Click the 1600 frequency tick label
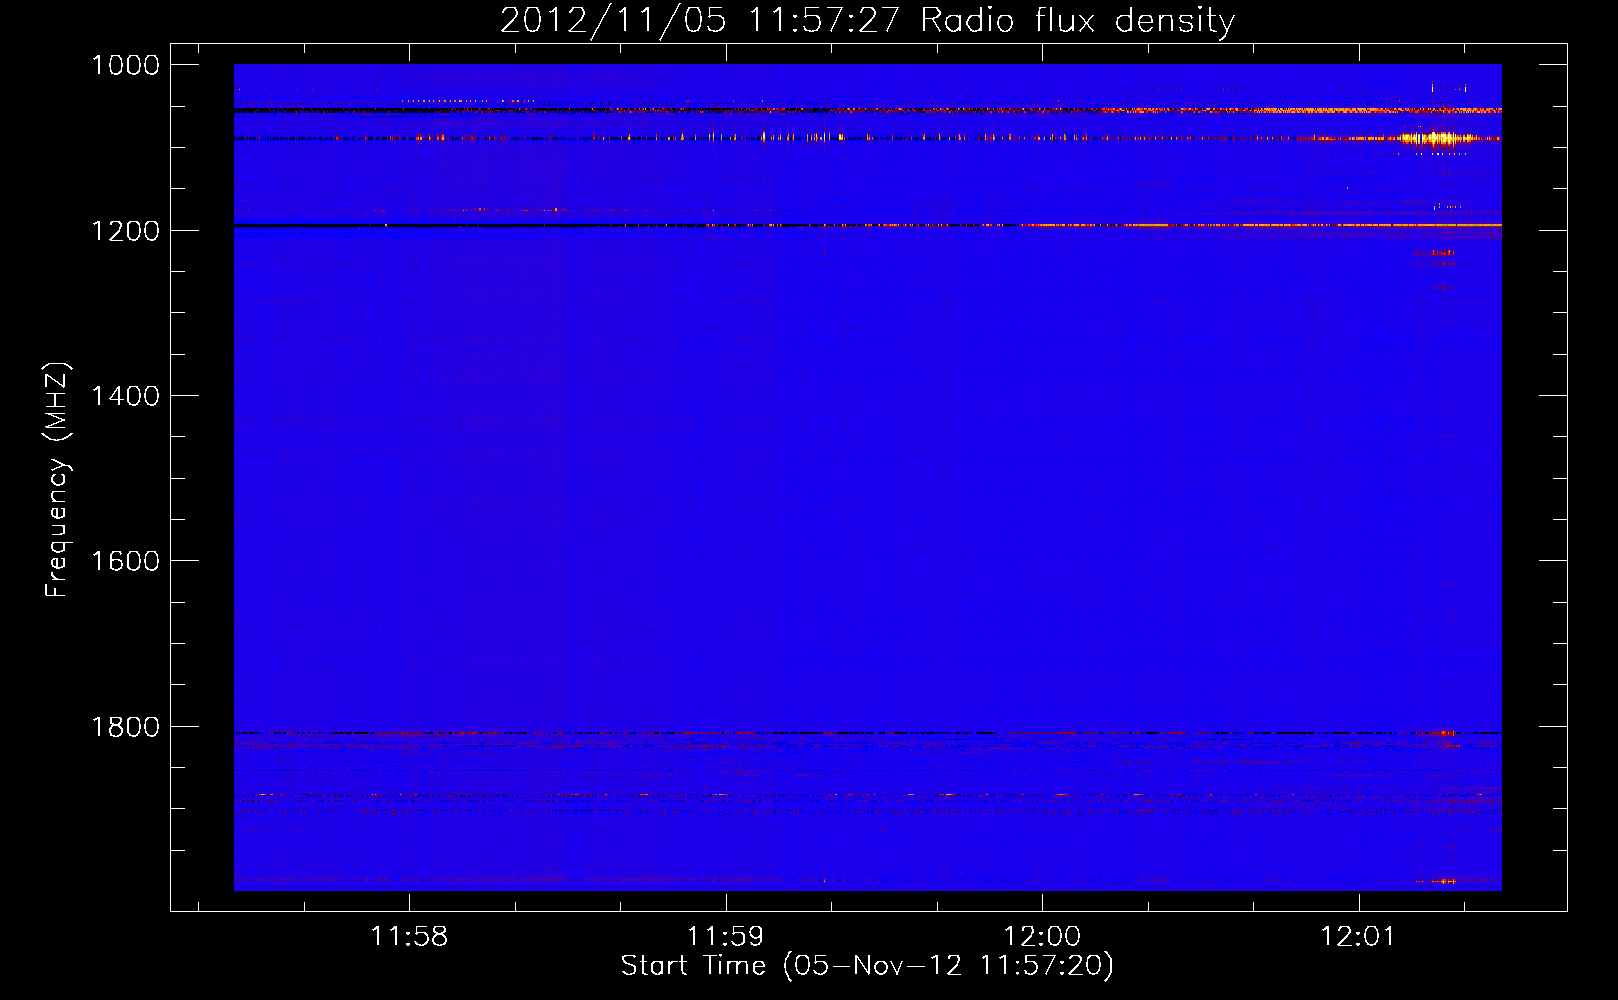This screenshot has width=1618, height=1000. coord(125,561)
